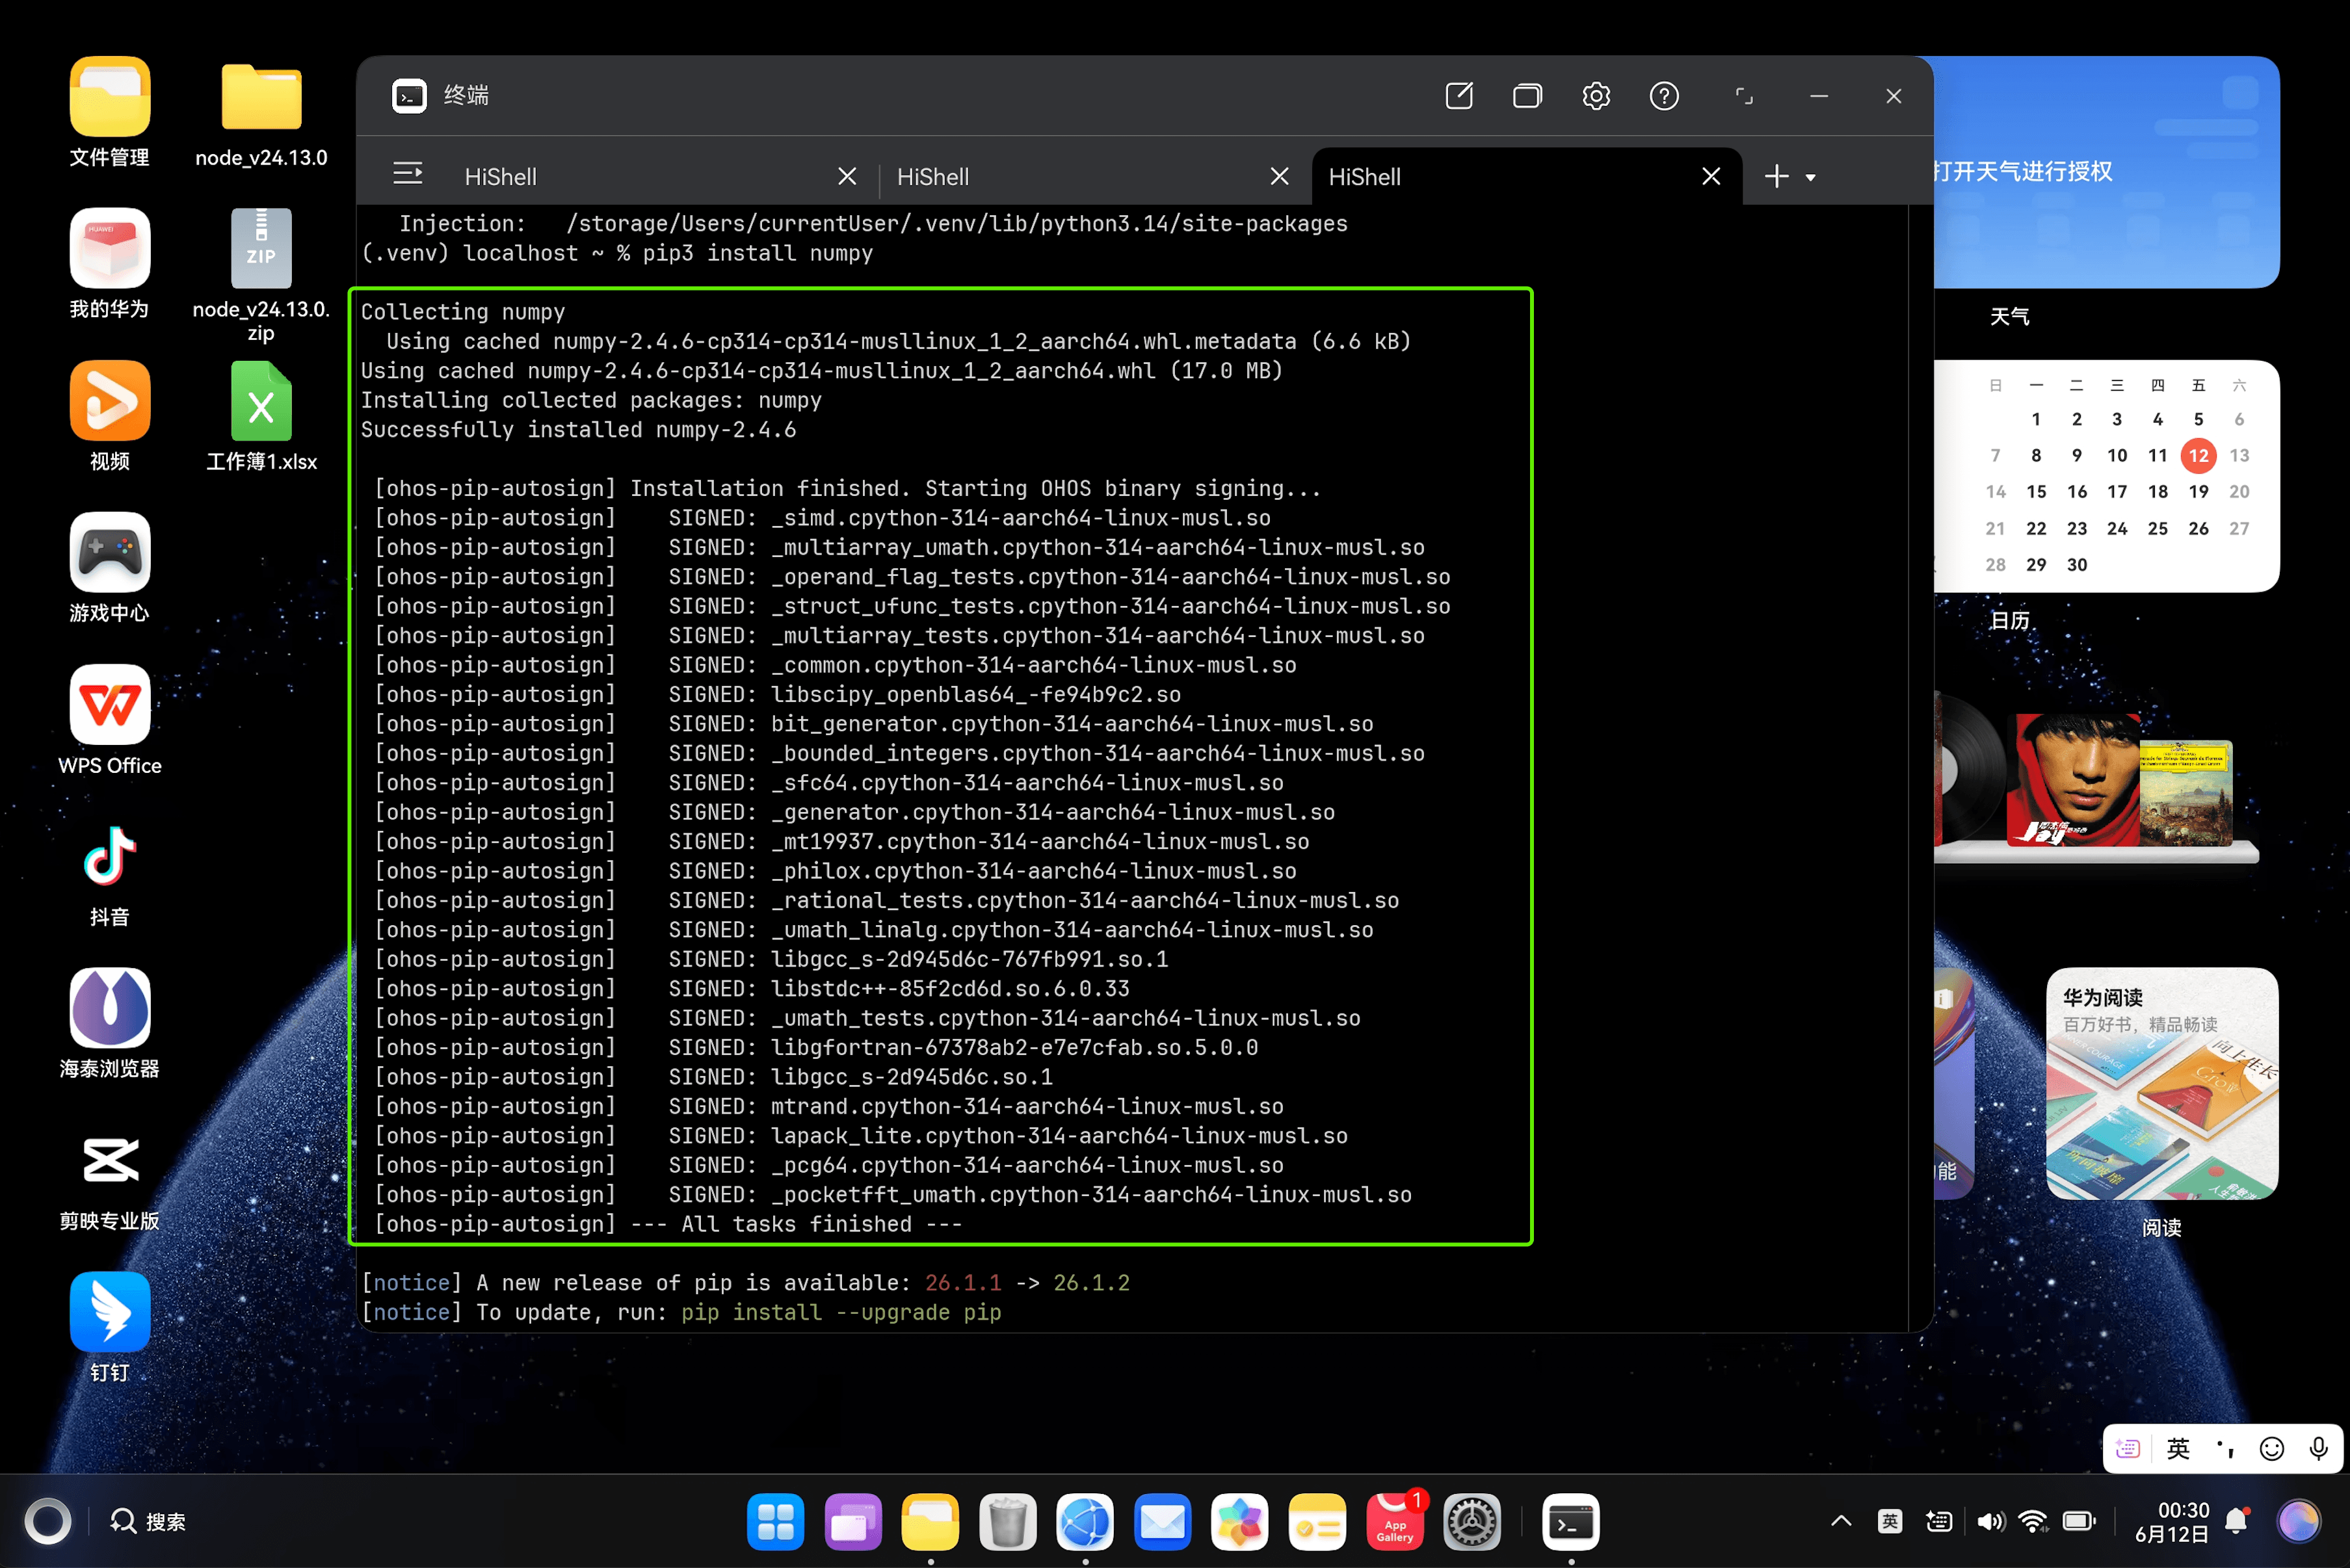2350x1568 pixels.
Task: Launch the 抖音 app
Action: [110, 856]
